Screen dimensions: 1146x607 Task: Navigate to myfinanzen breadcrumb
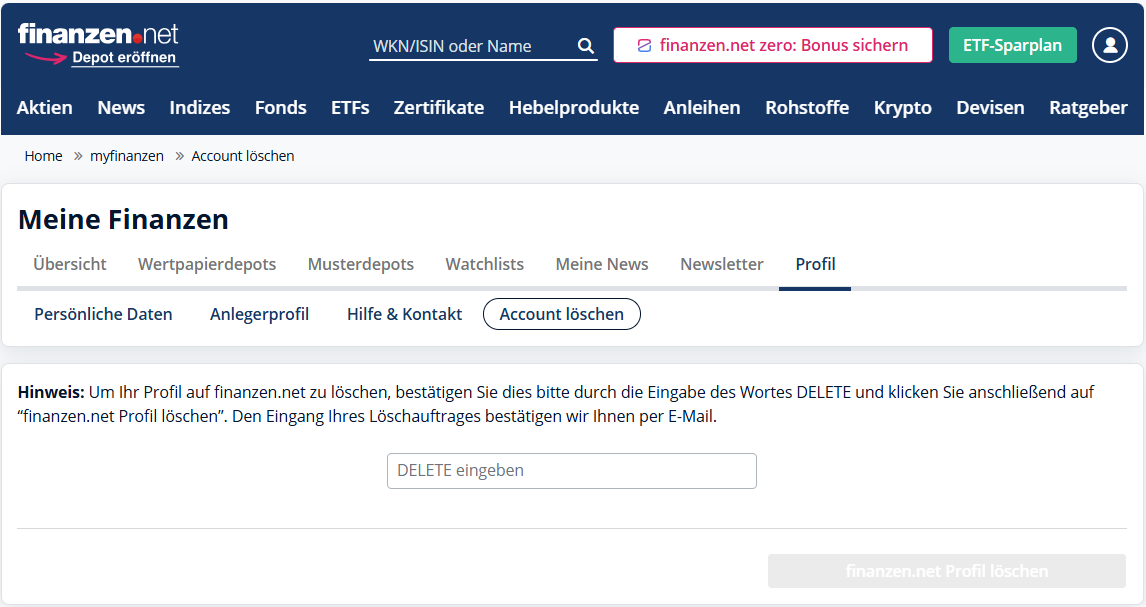[x=127, y=156]
